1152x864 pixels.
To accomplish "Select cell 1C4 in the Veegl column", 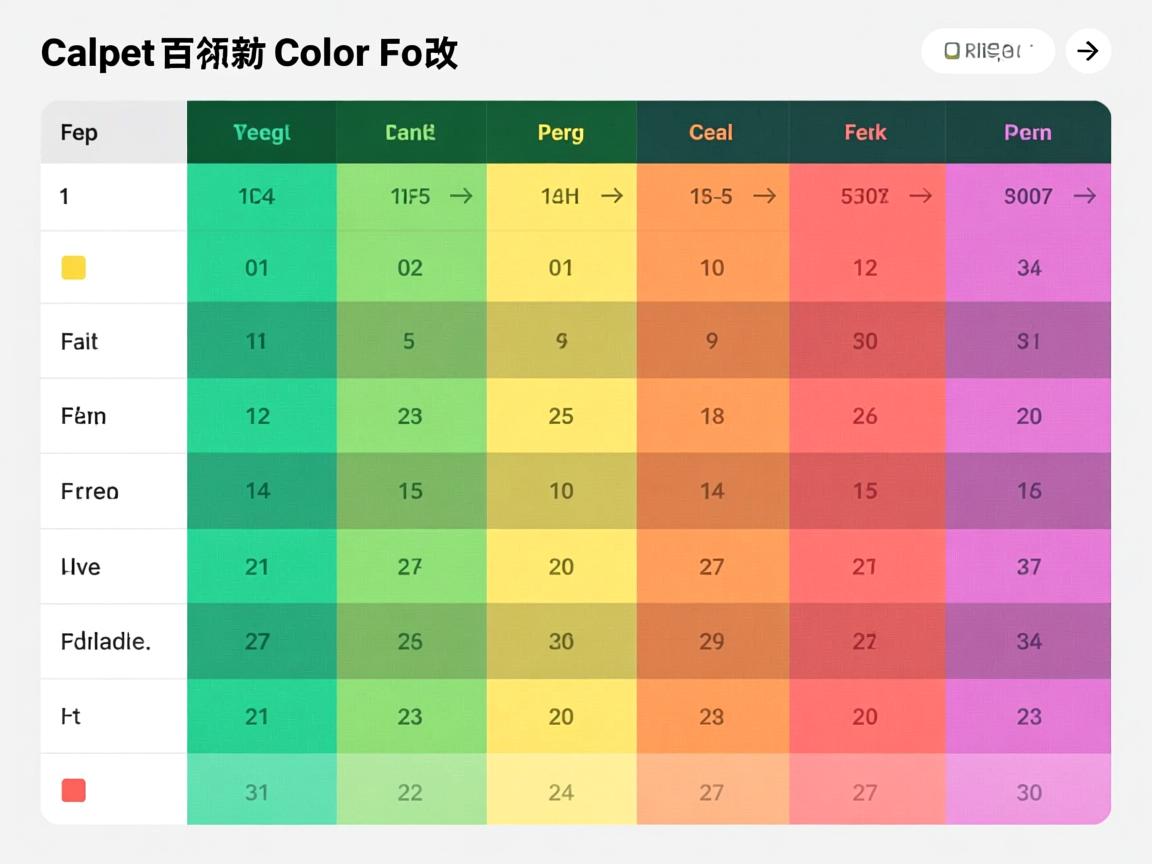I will 258,196.
